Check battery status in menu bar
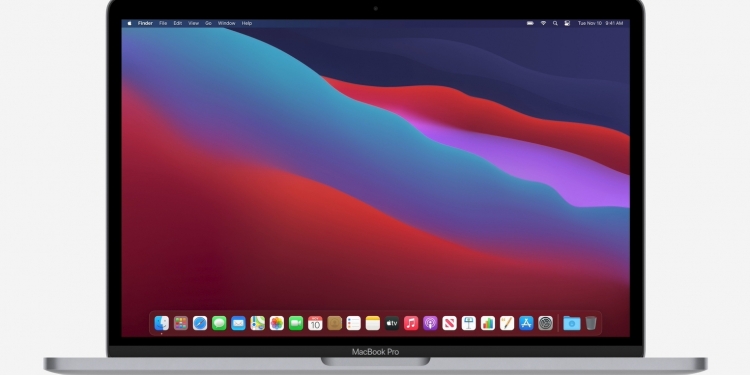 530,23
